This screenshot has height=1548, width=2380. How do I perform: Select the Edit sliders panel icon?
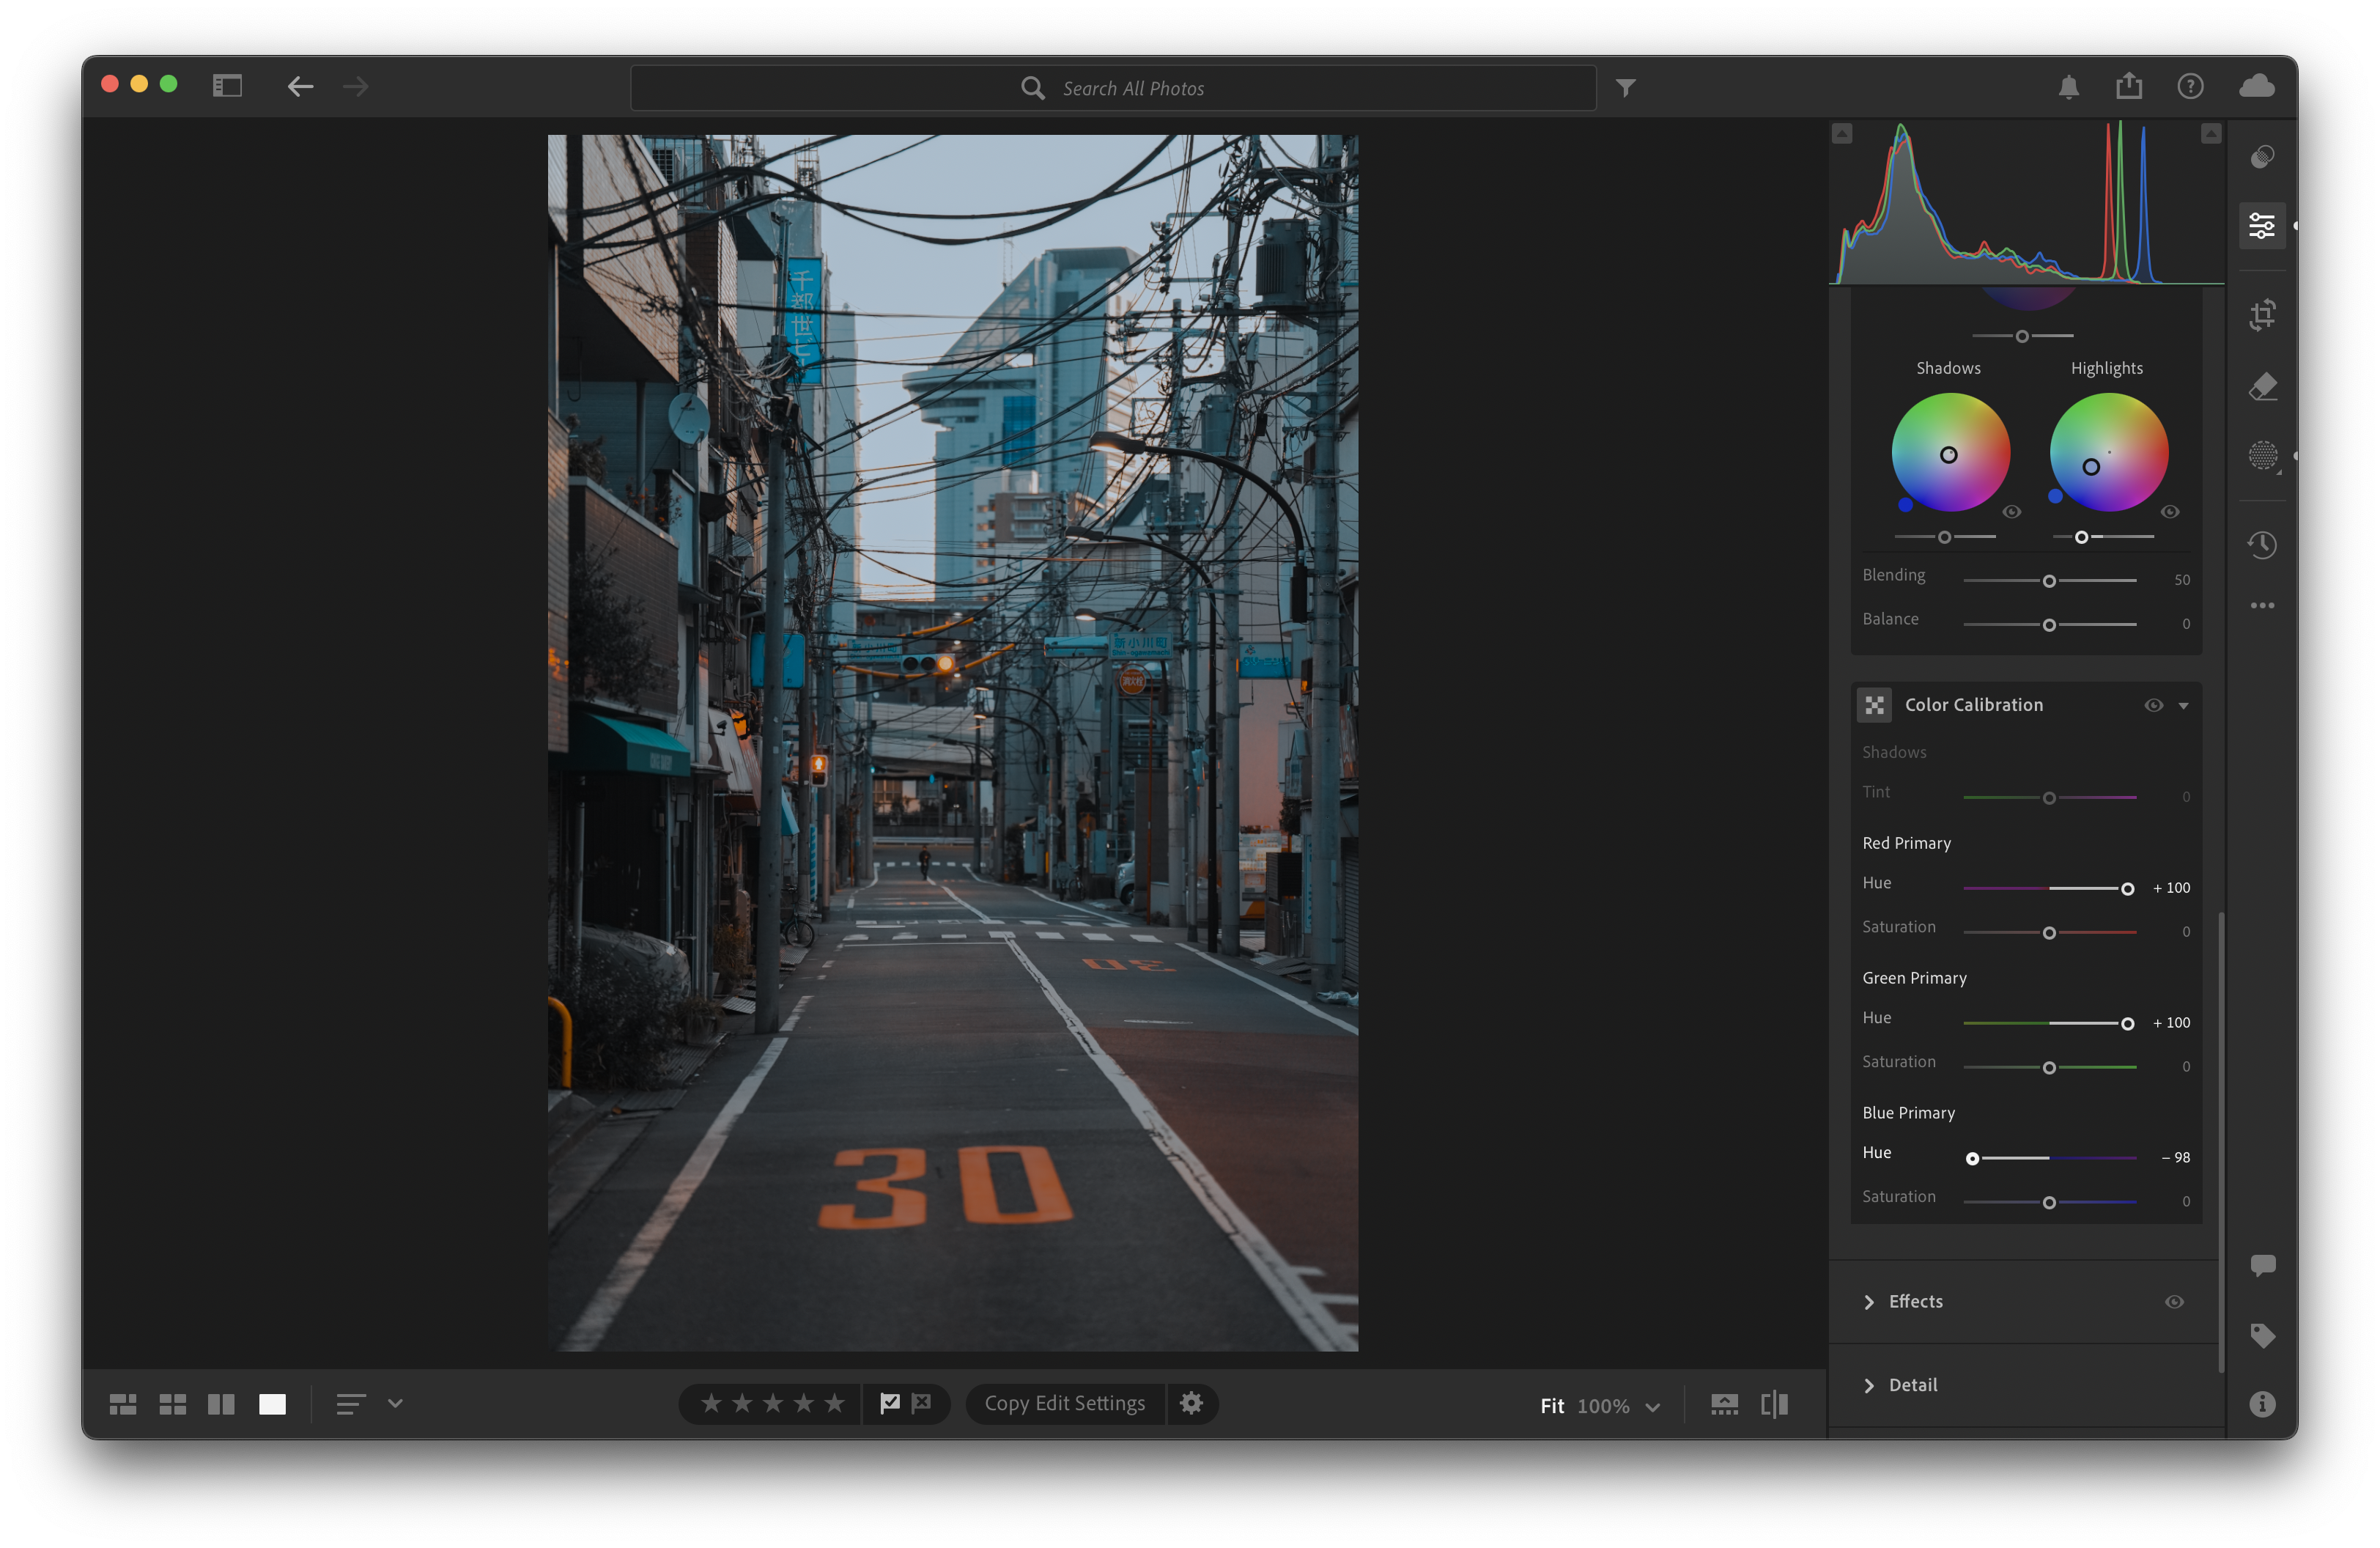(2262, 225)
